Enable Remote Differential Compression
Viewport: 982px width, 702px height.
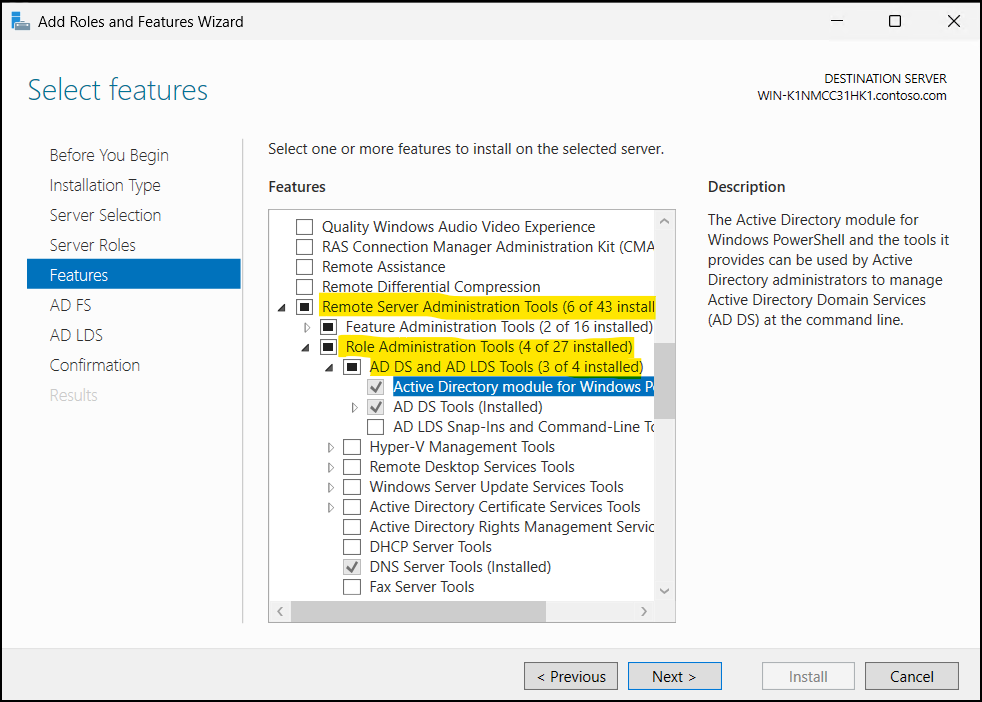pyautogui.click(x=304, y=286)
